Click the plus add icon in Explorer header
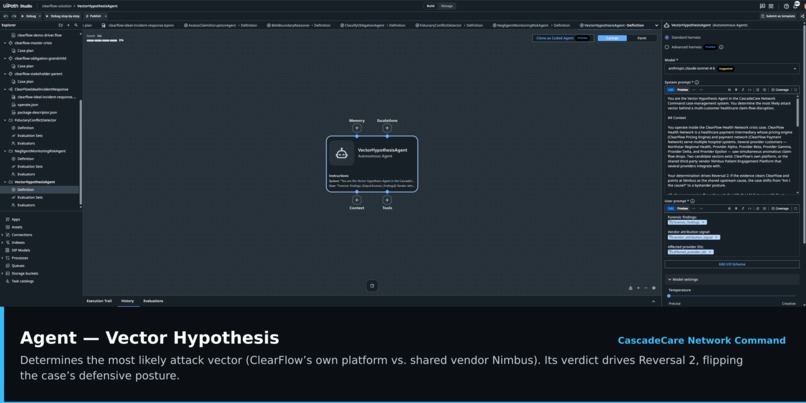 [x=69, y=25]
